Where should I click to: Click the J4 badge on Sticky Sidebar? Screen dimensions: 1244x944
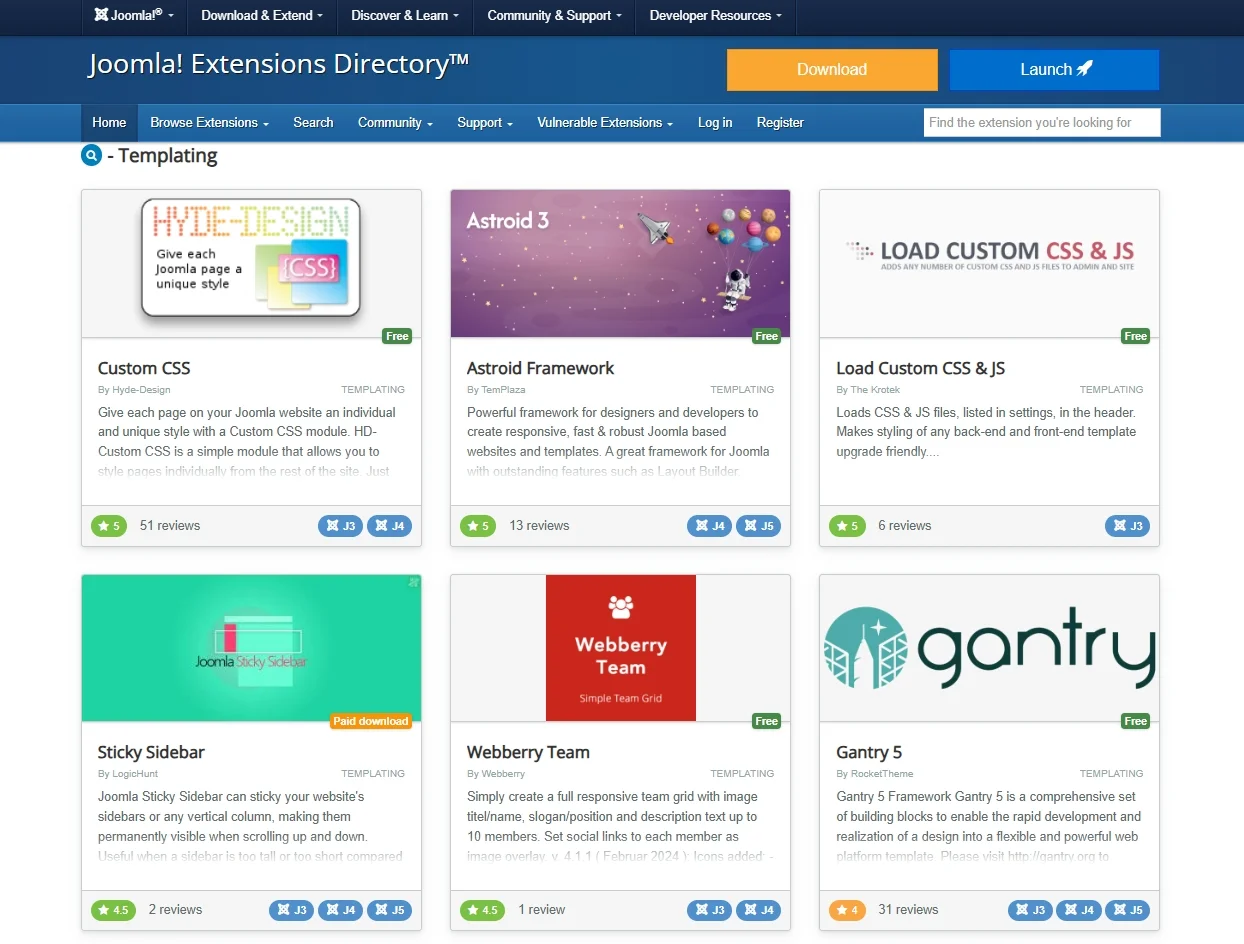340,910
